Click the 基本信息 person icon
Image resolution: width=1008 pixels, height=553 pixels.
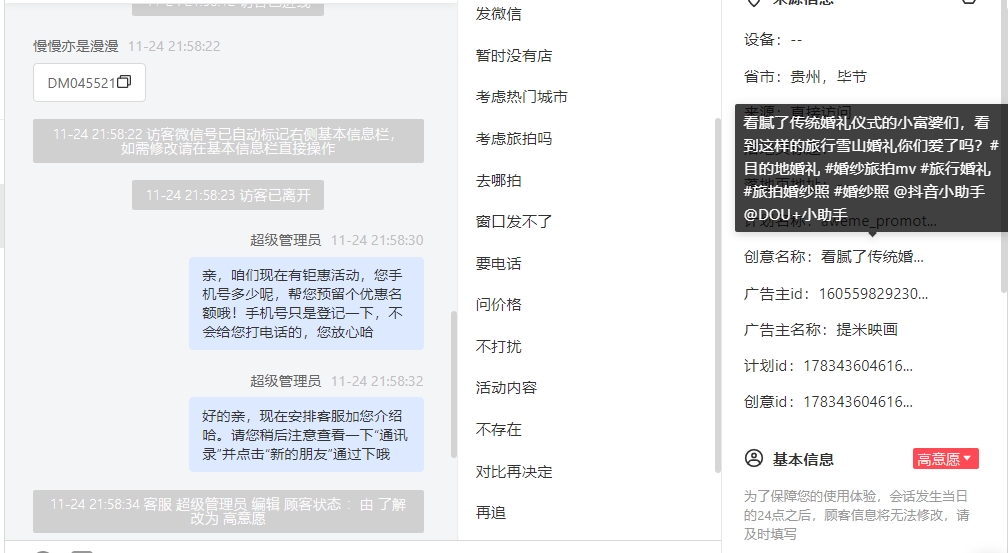pyautogui.click(x=753, y=458)
